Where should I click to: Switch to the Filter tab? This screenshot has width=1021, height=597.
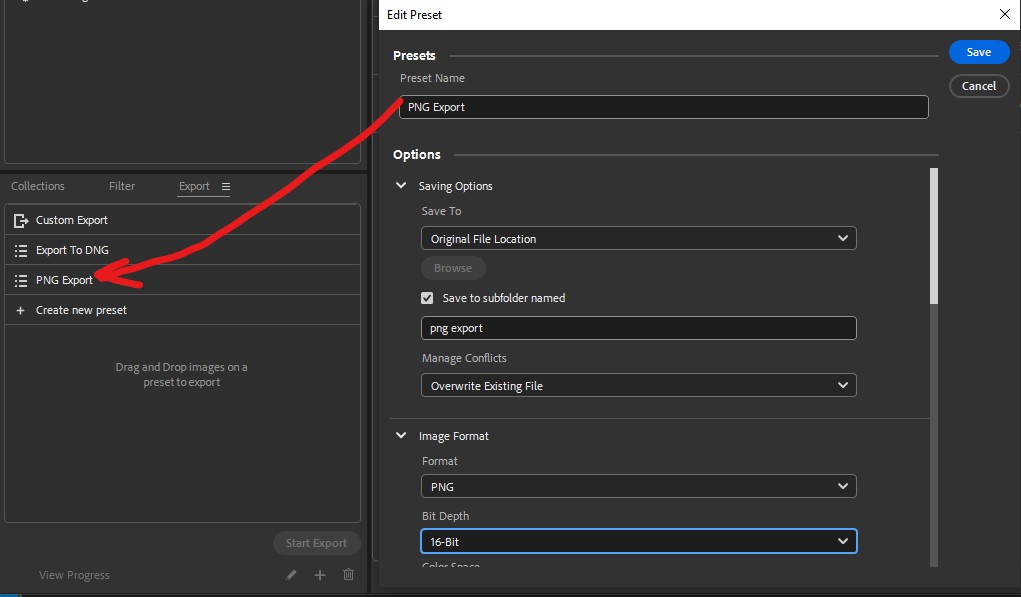121,185
